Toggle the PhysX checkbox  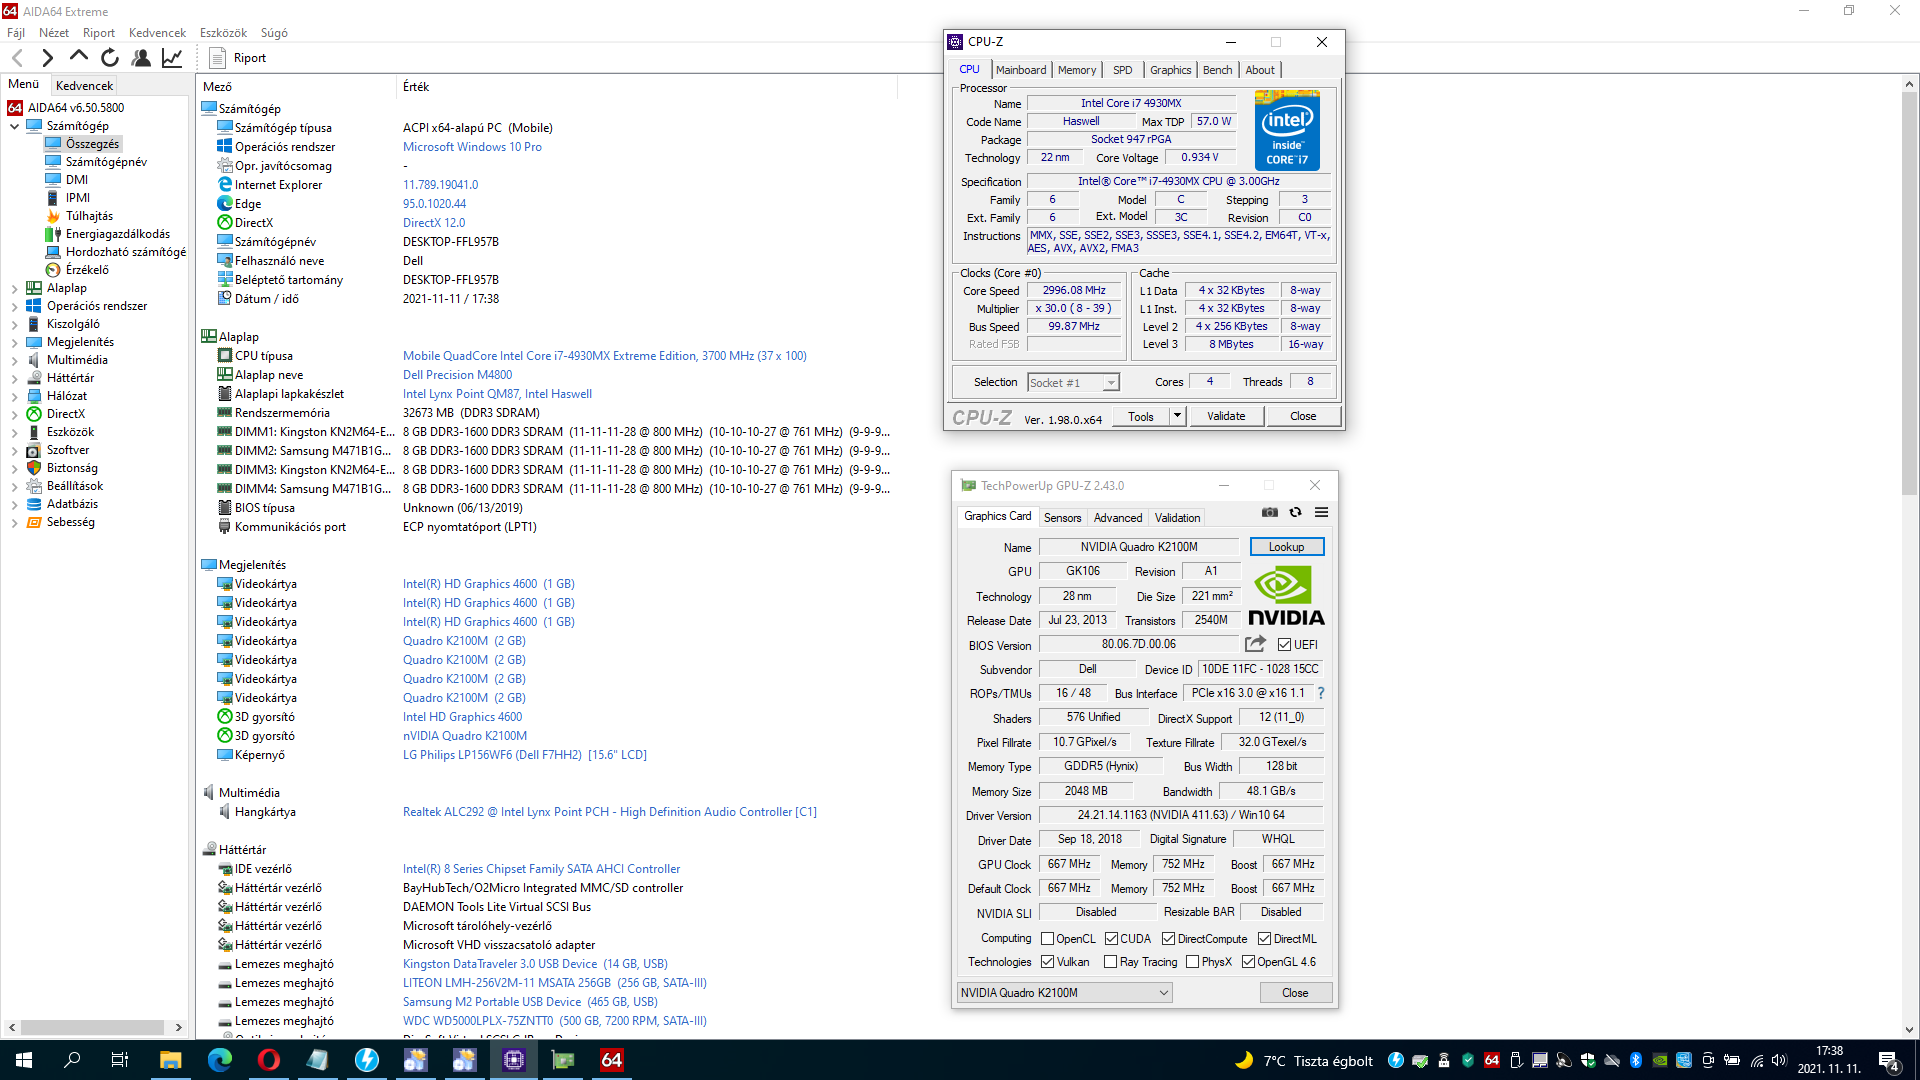1192,962
